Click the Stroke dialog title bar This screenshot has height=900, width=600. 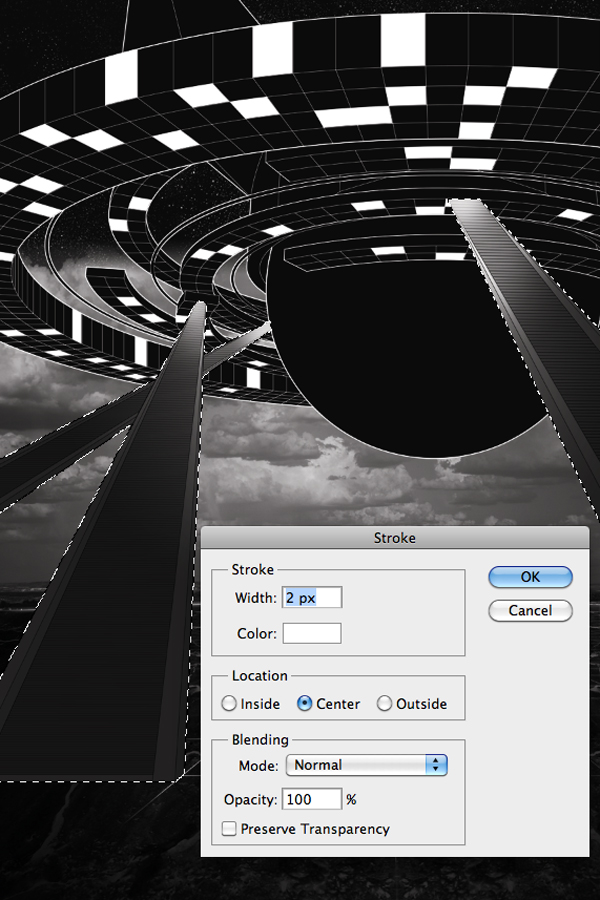(395, 537)
